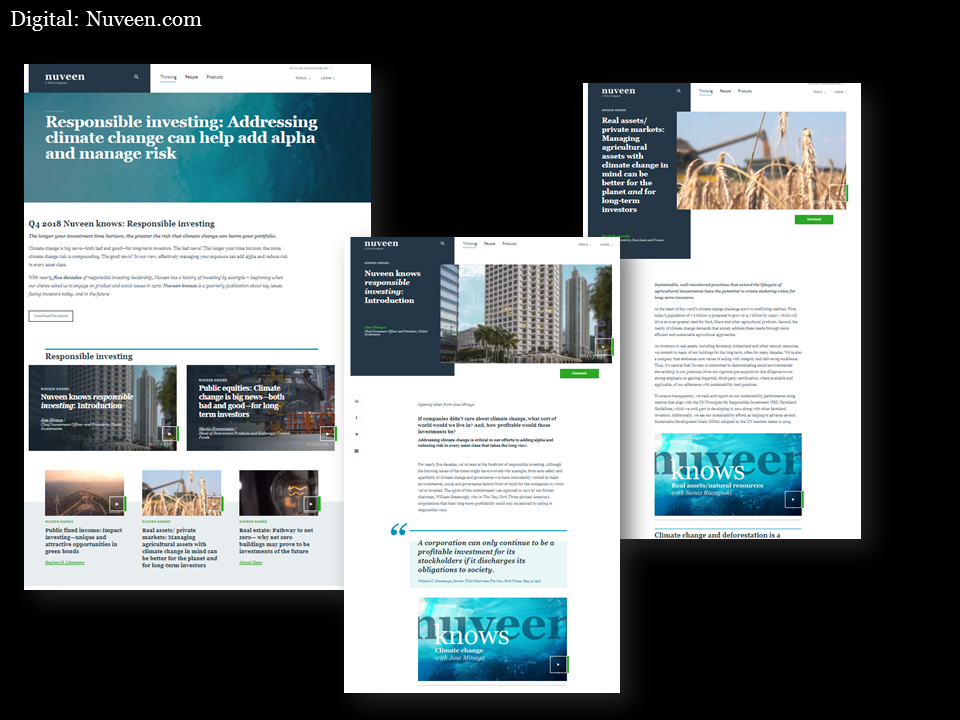Play the 'Nuveen knows responsible investing: Introduction' card video
960x720 pixels.
click(x=170, y=433)
